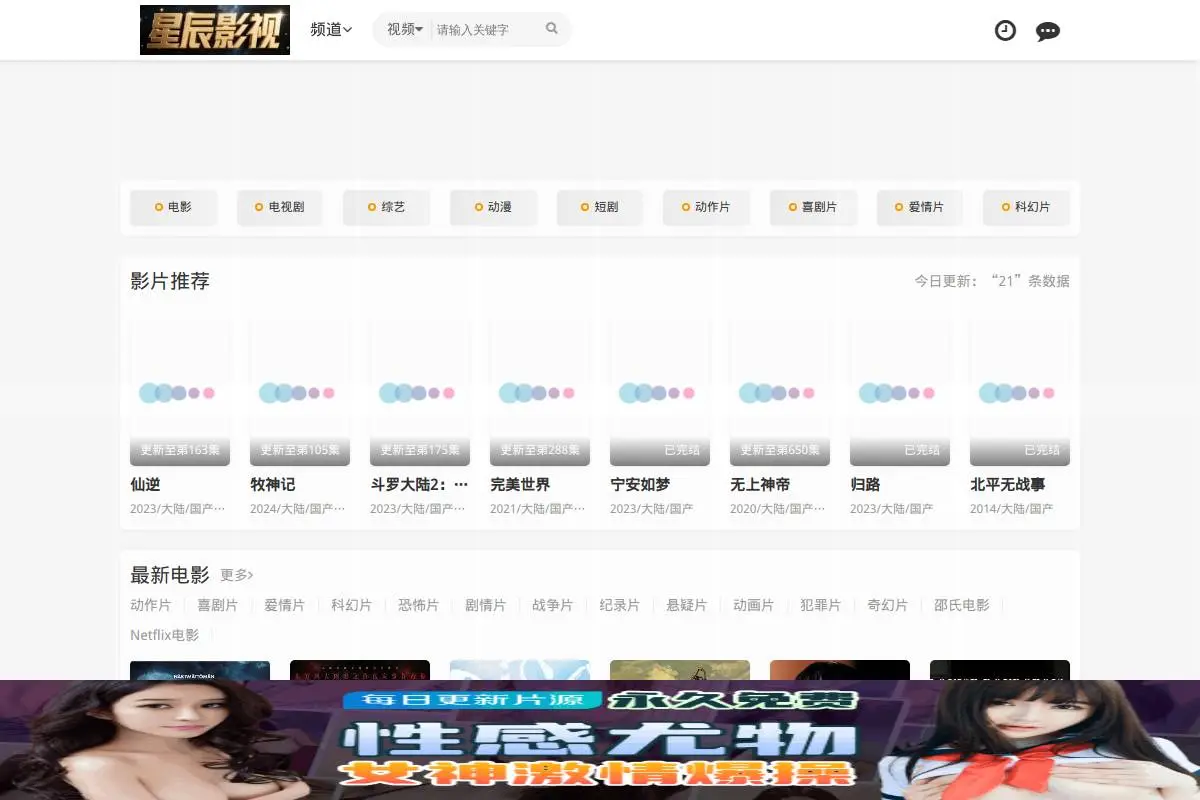This screenshot has width=1200, height=800.
Task: Click the search magnifier icon
Action: click(x=551, y=29)
